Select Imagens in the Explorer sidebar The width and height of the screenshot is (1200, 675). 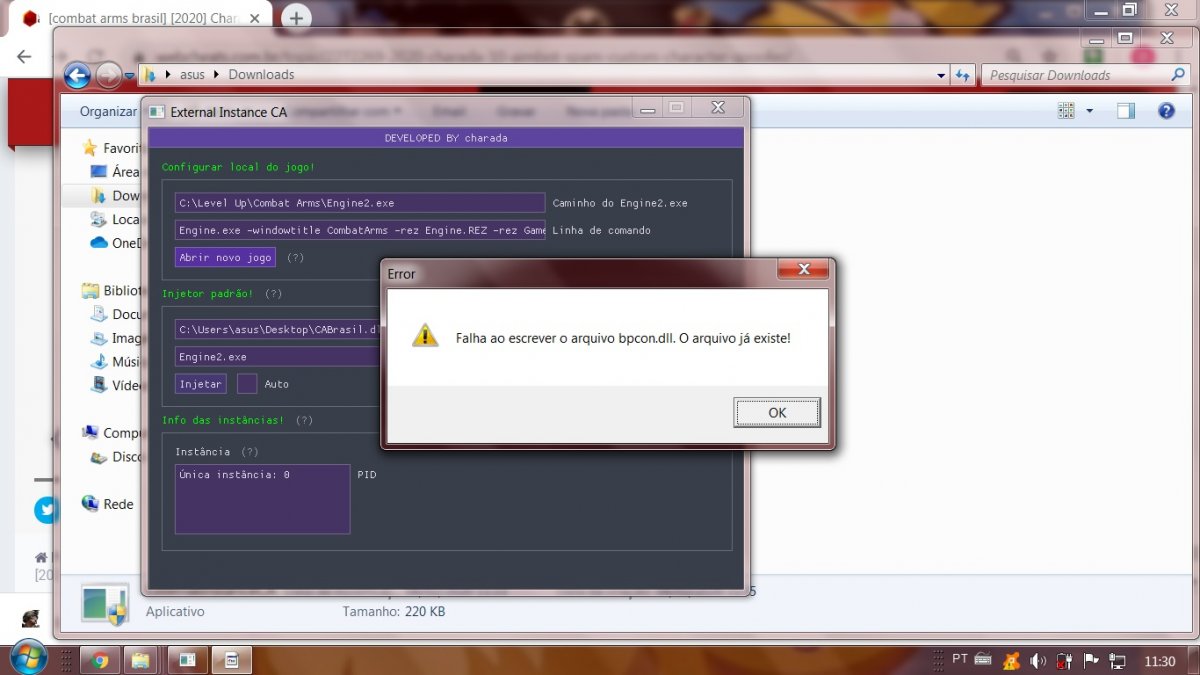coord(115,338)
